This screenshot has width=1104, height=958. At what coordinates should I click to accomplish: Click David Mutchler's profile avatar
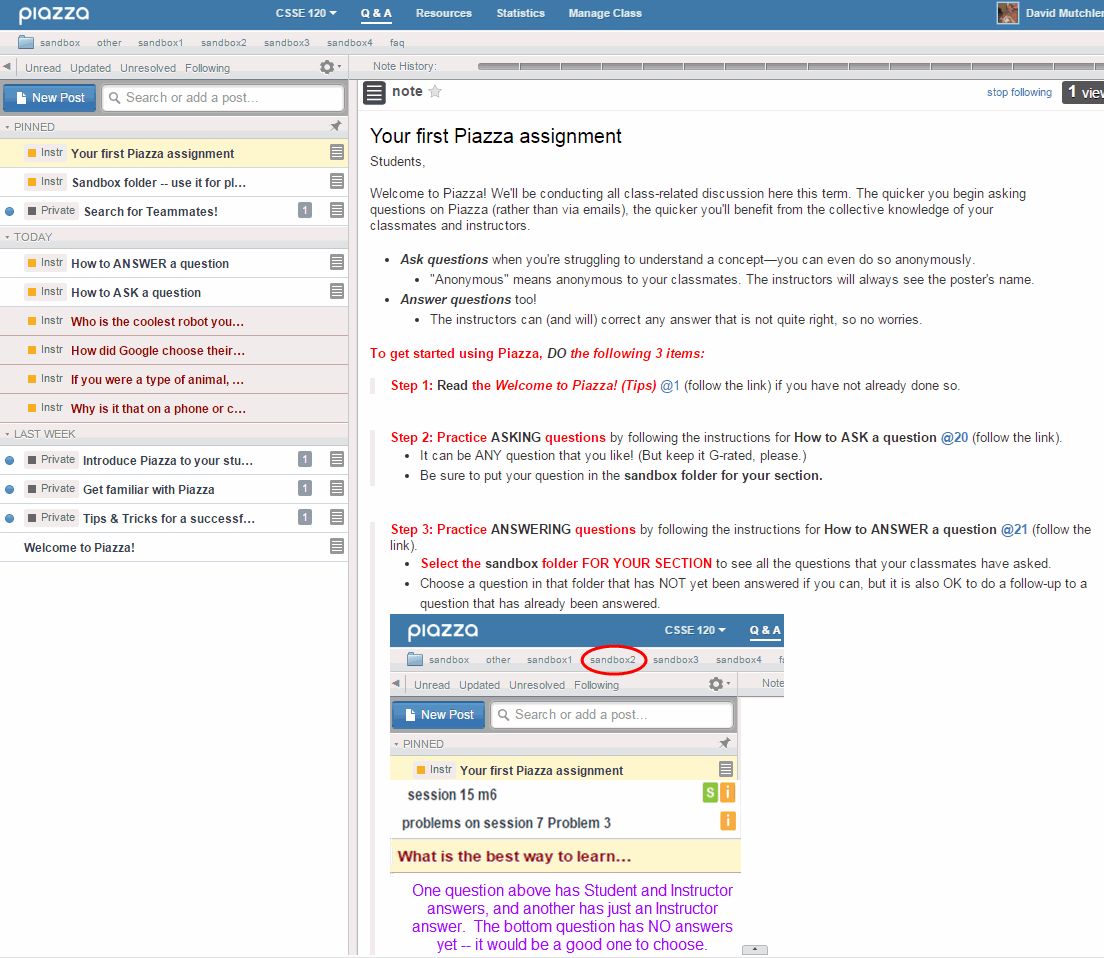(x=1008, y=13)
